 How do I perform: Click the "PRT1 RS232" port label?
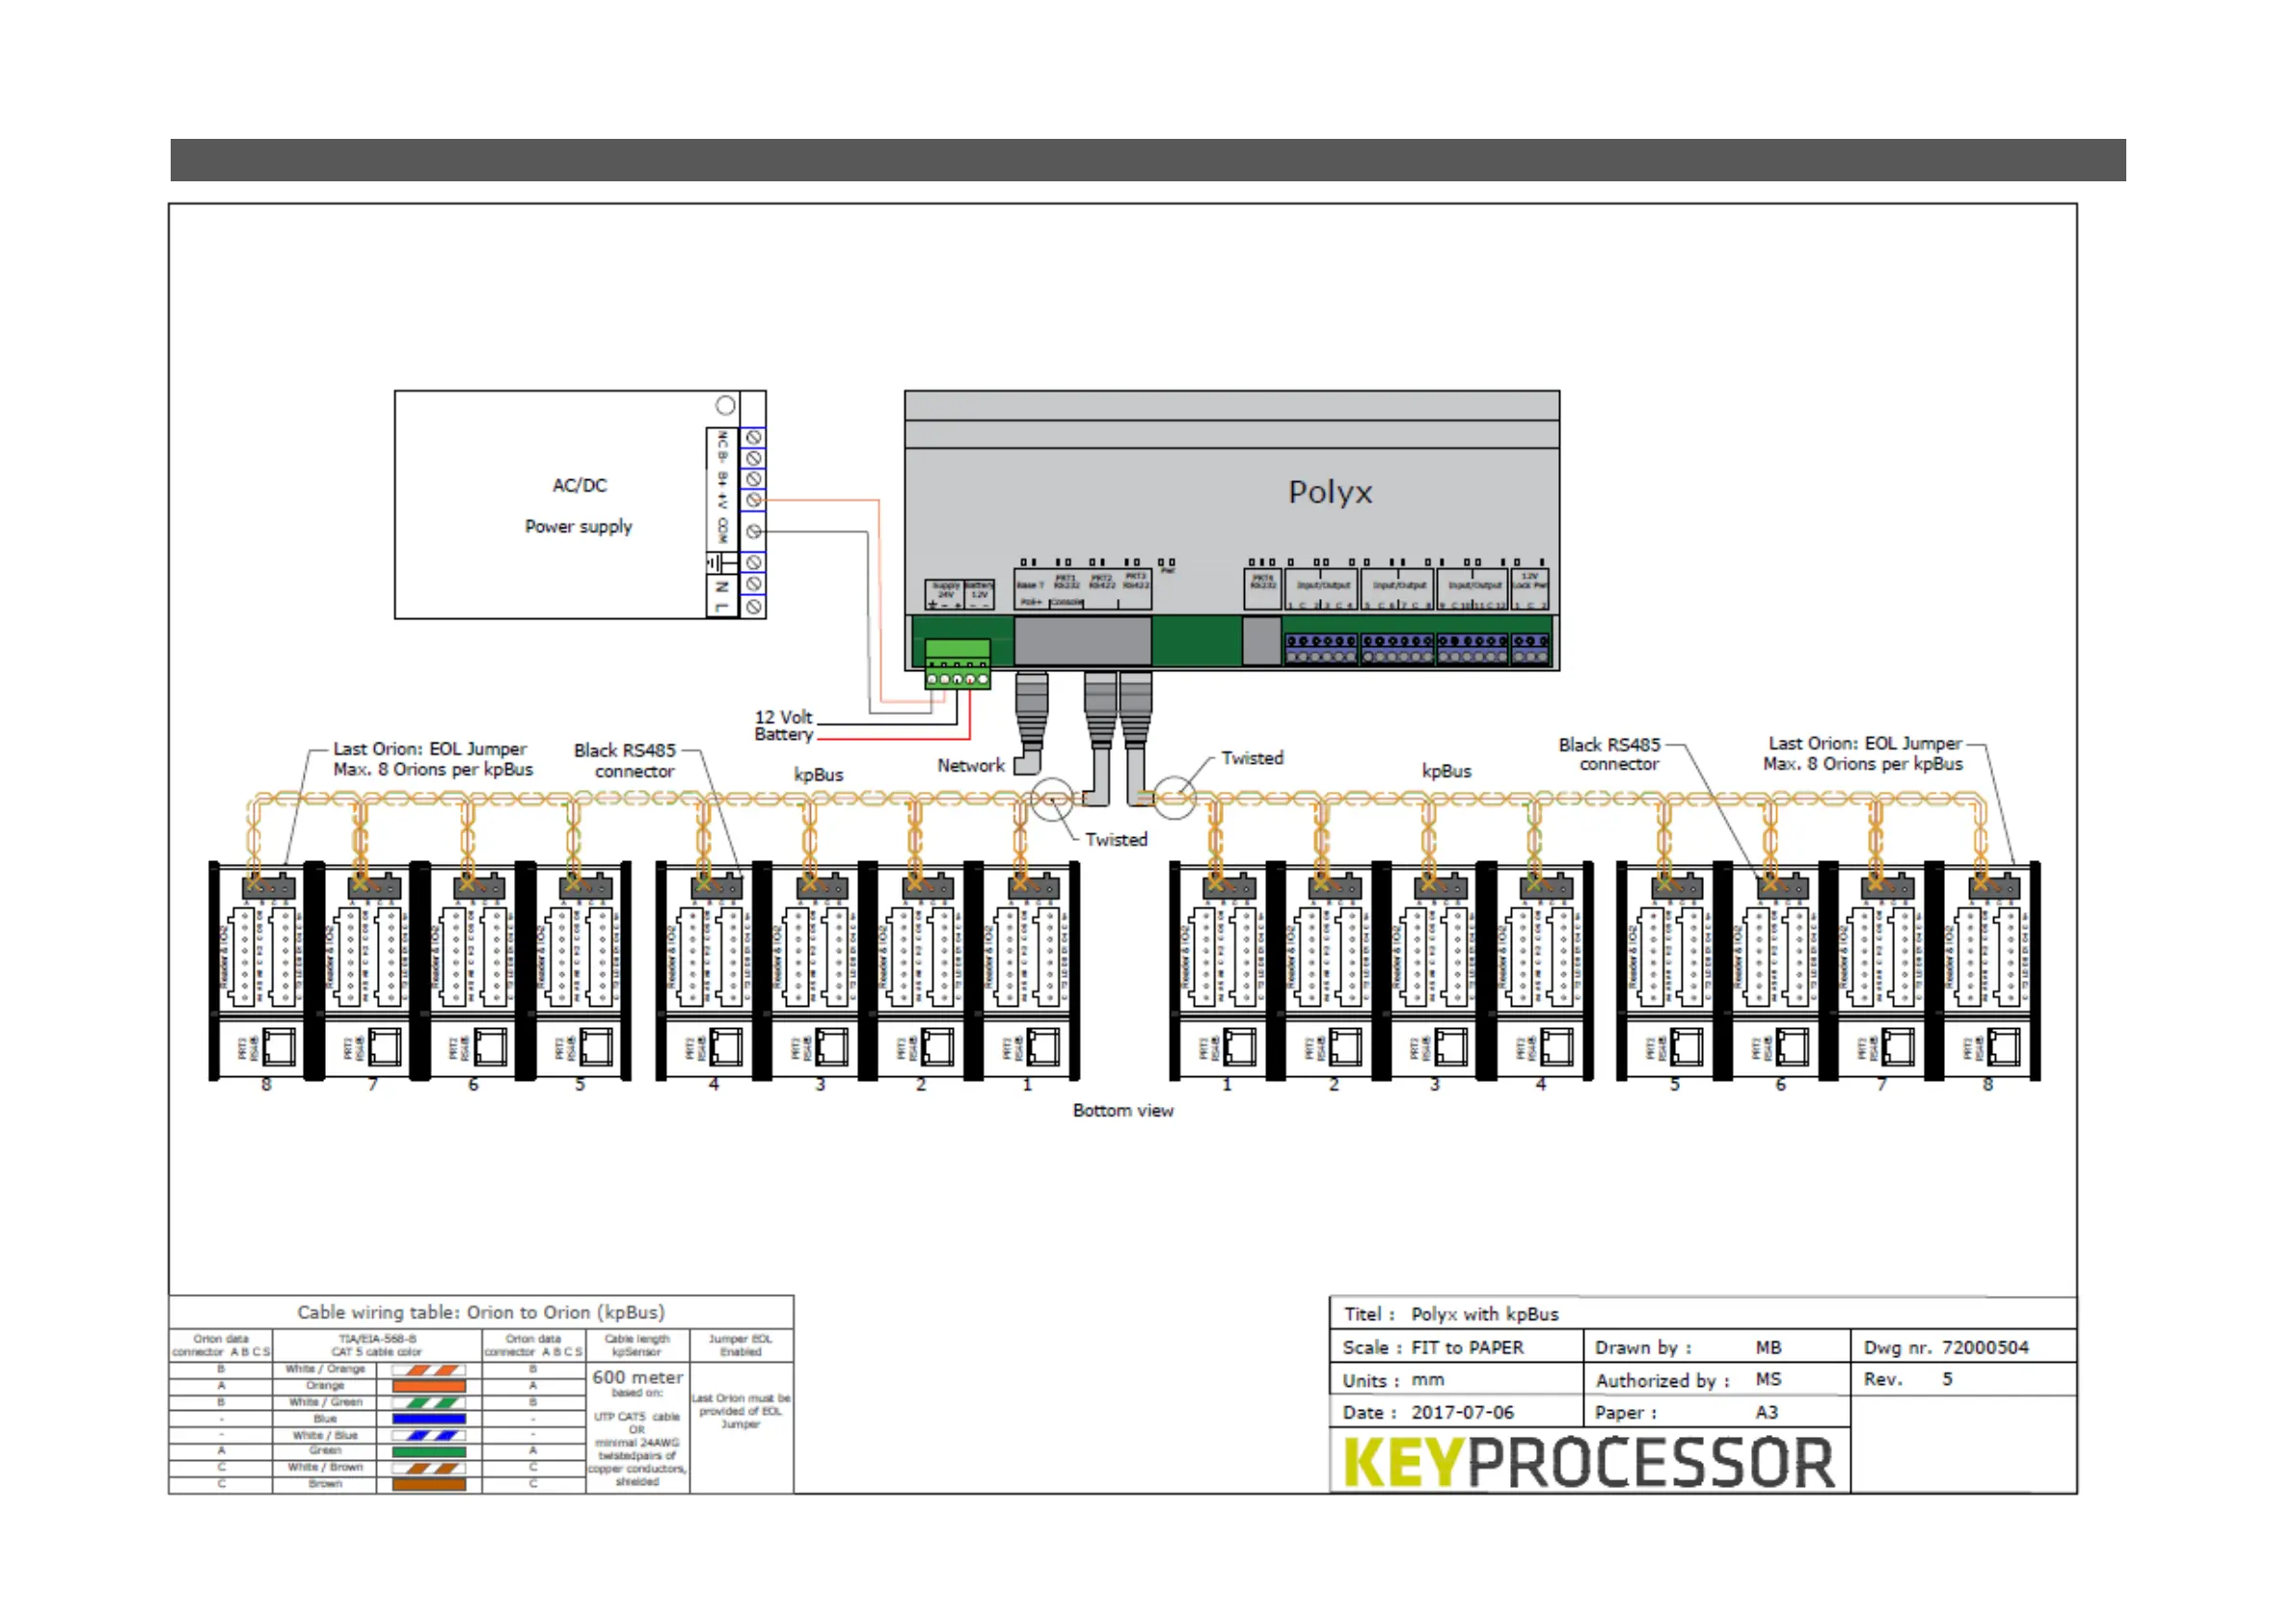click(x=1066, y=581)
